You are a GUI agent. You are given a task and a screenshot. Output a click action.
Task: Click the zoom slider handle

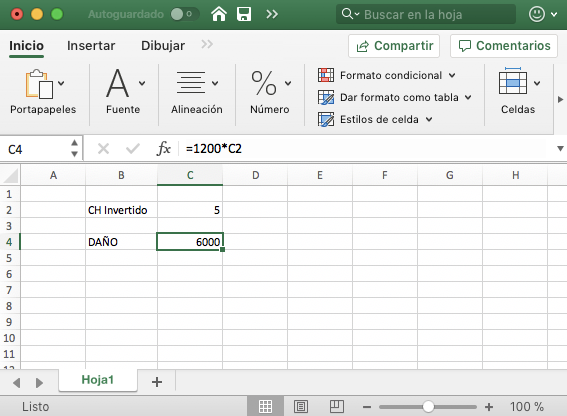(x=428, y=407)
